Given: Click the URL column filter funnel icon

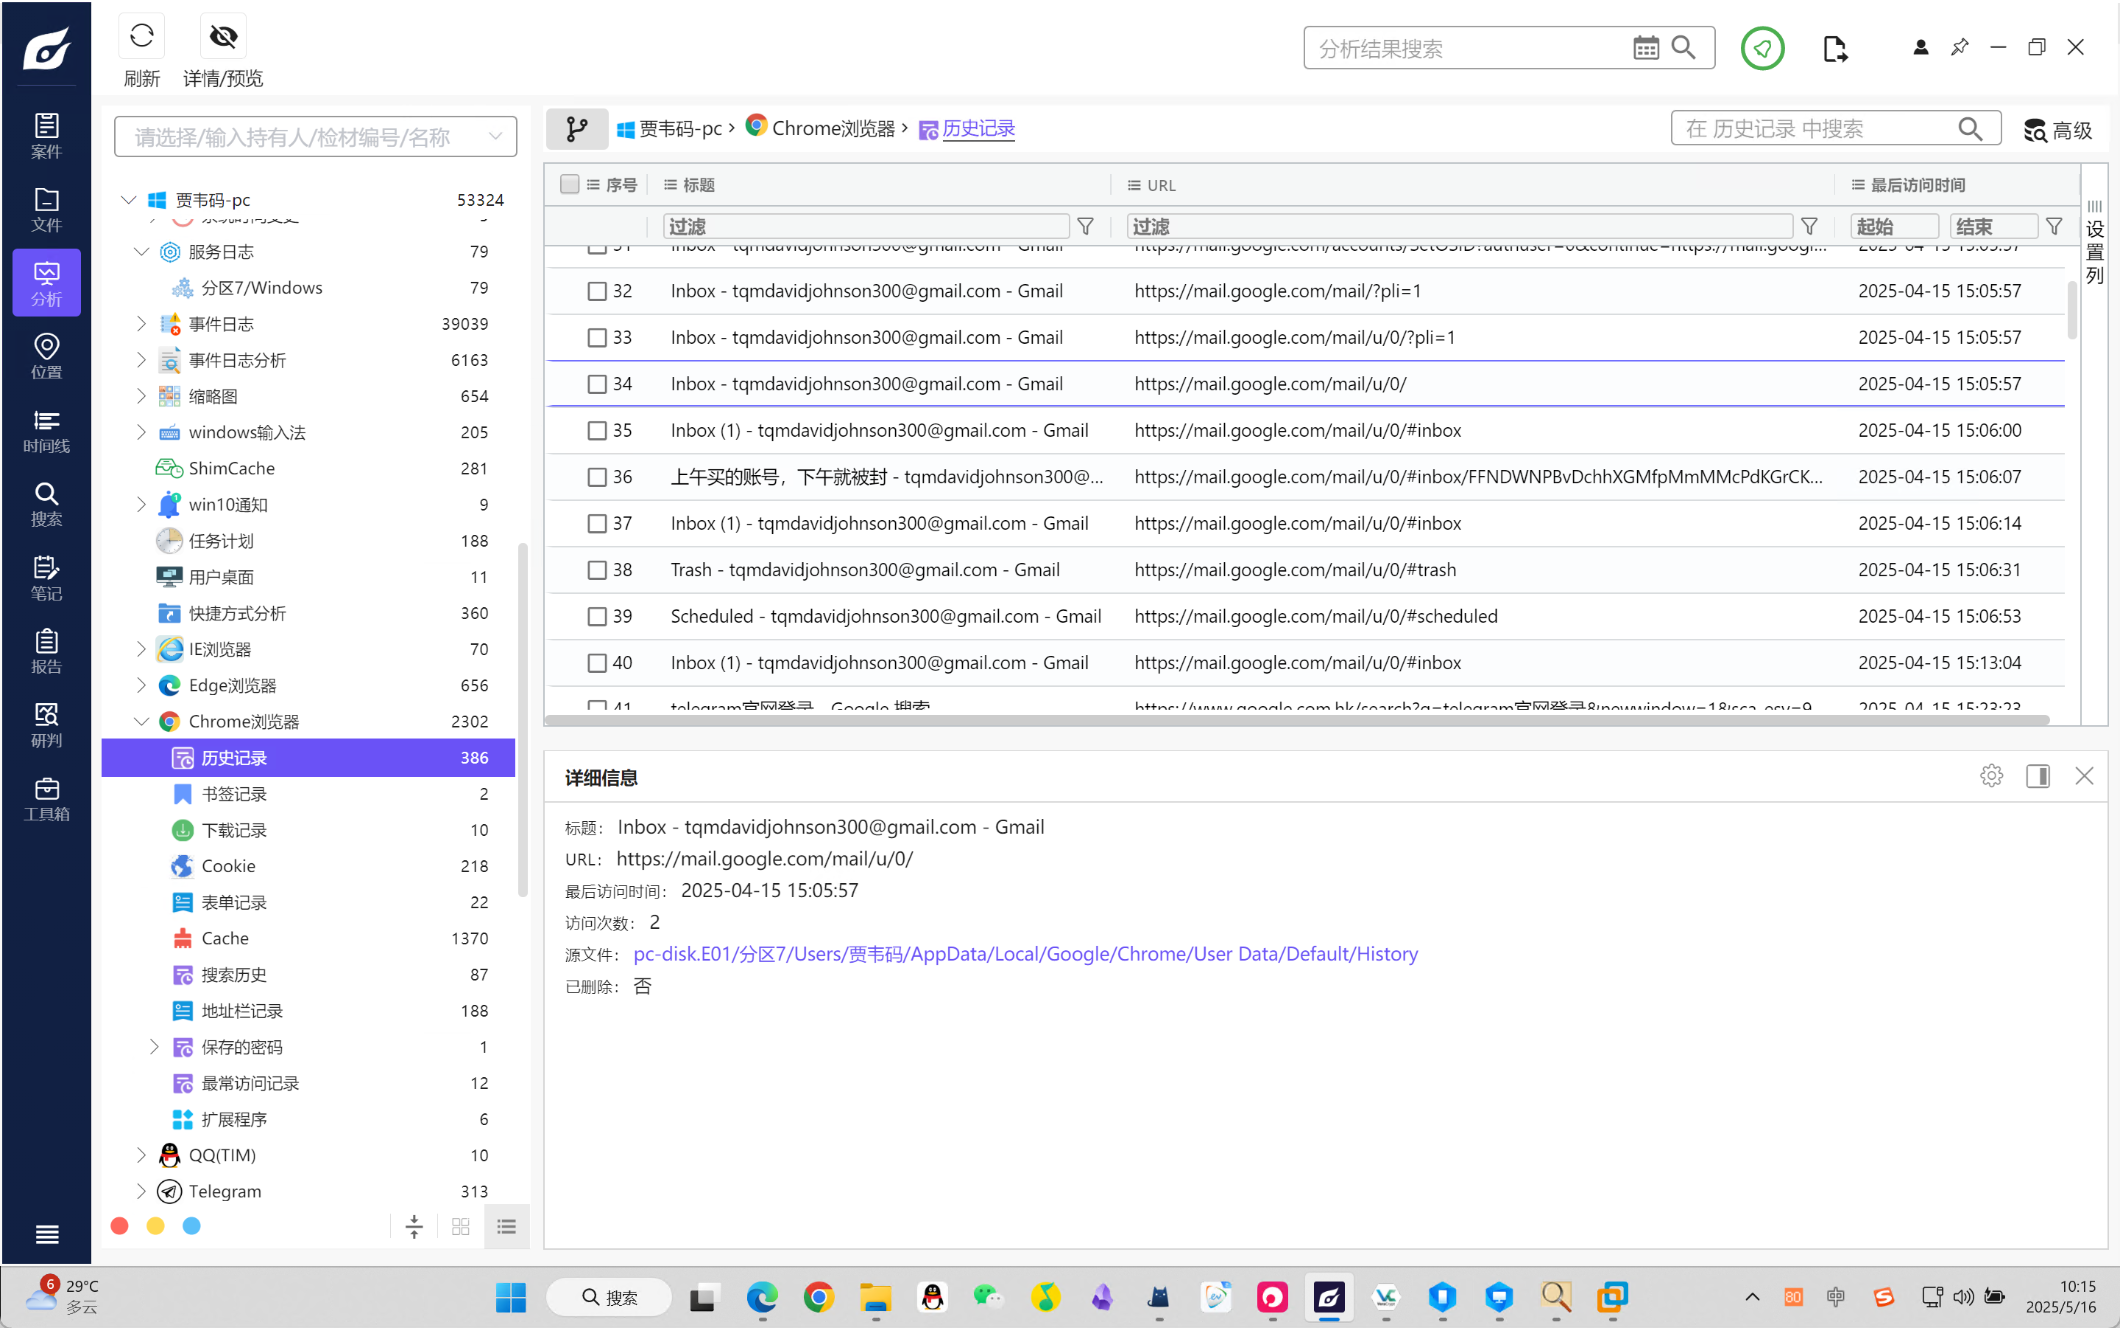Looking at the screenshot, I should point(1809,227).
